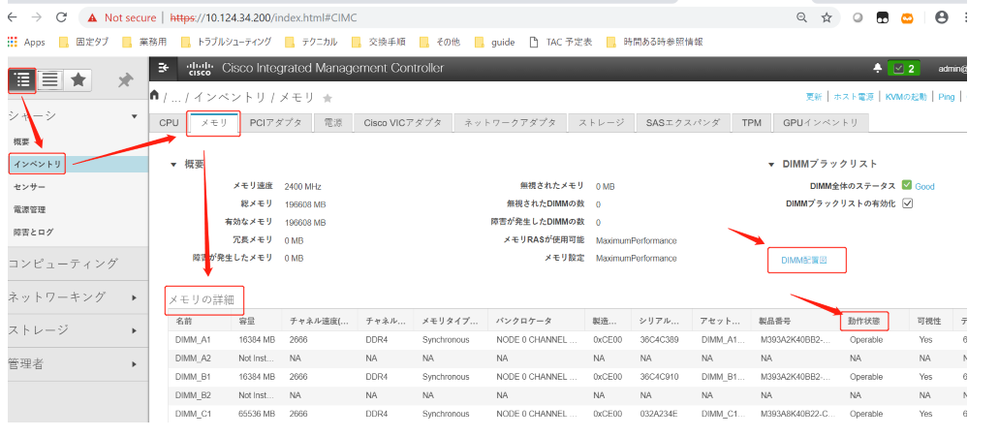The image size is (999, 436).
Task: Collapse the DIMMブラックリスト section triangle
Action: coord(773,164)
